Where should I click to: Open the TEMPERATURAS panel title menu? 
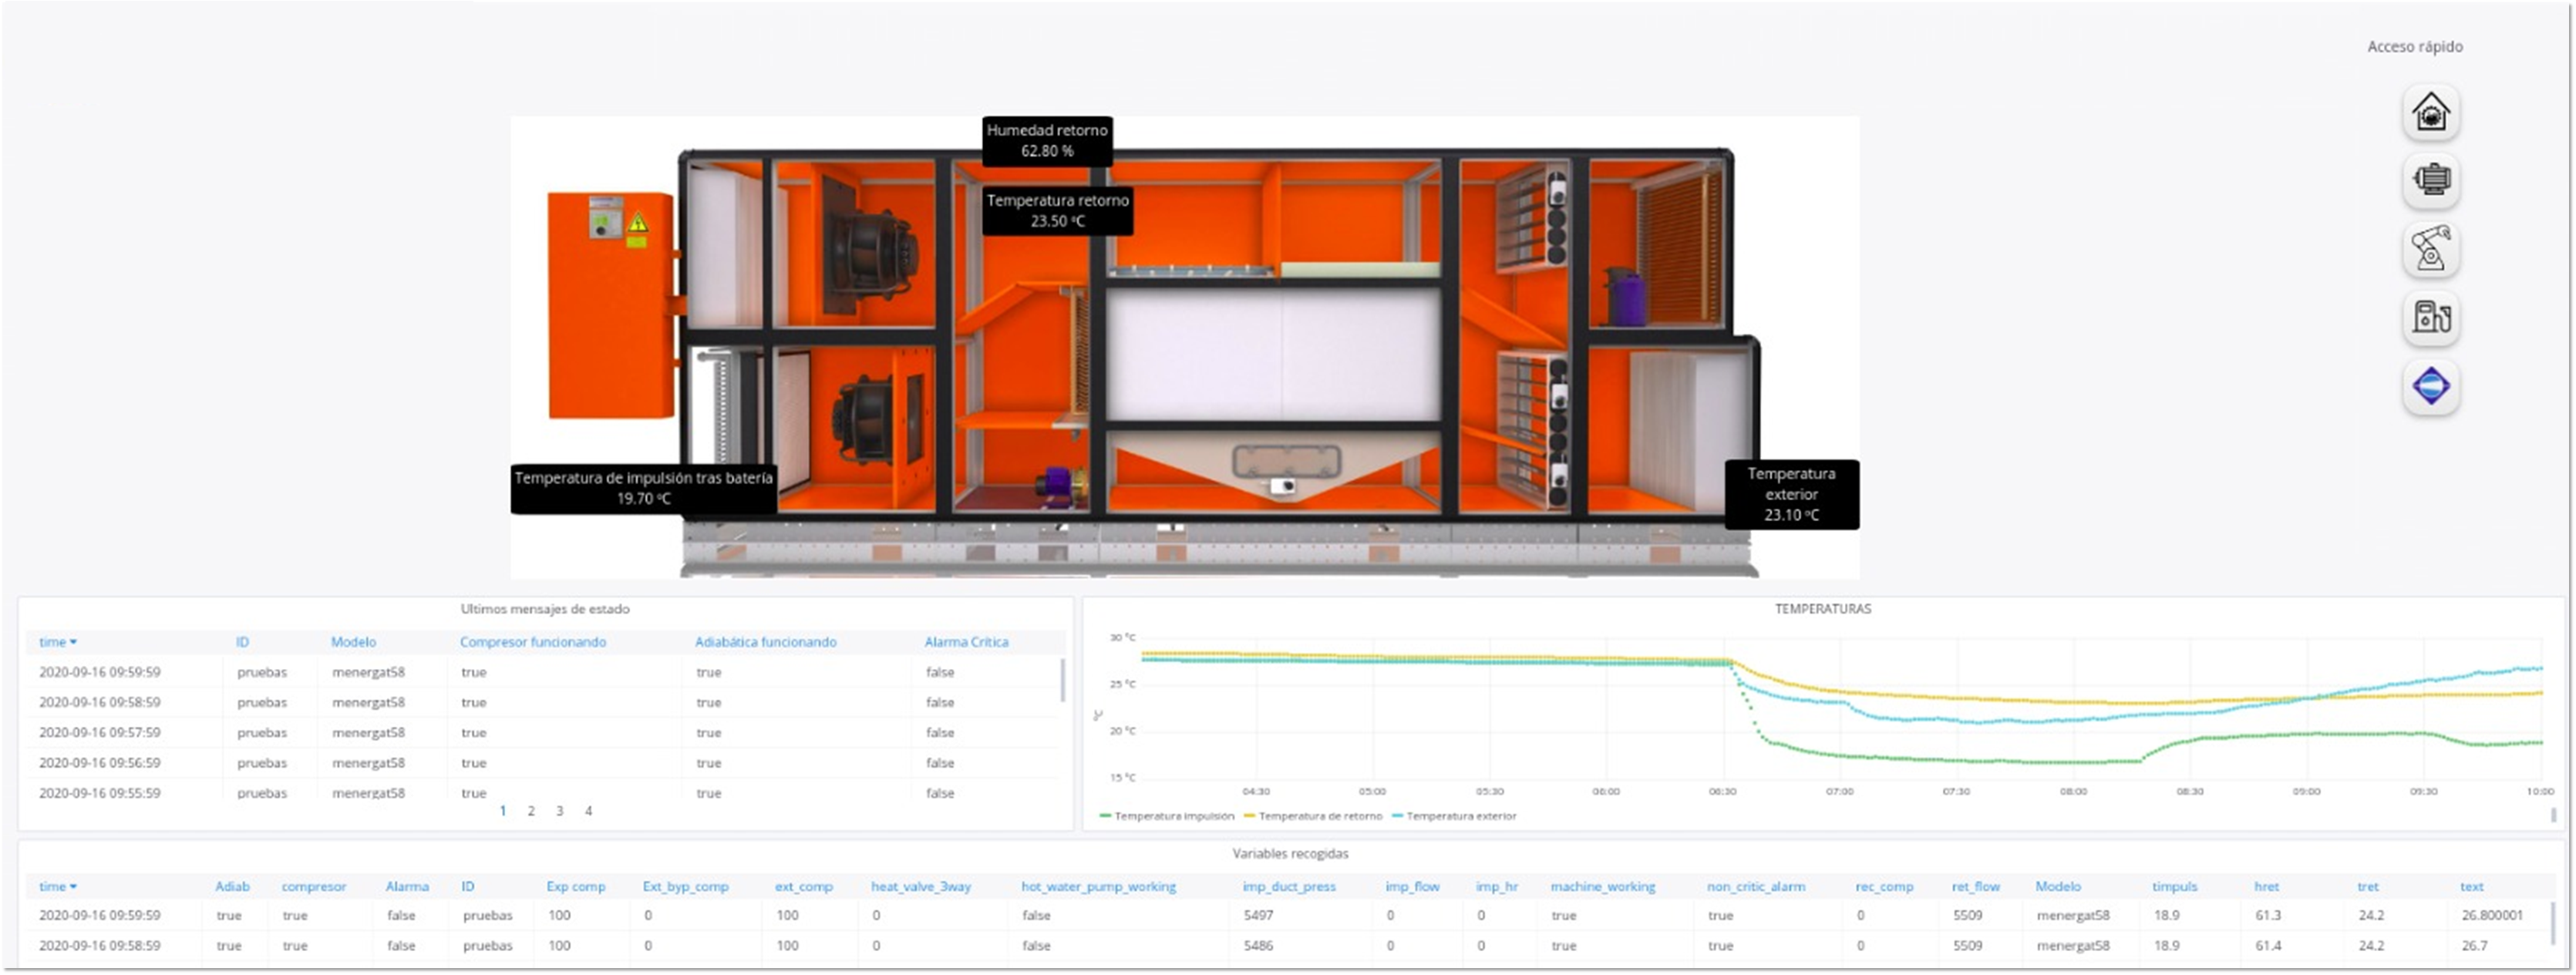pyautogui.click(x=1823, y=609)
